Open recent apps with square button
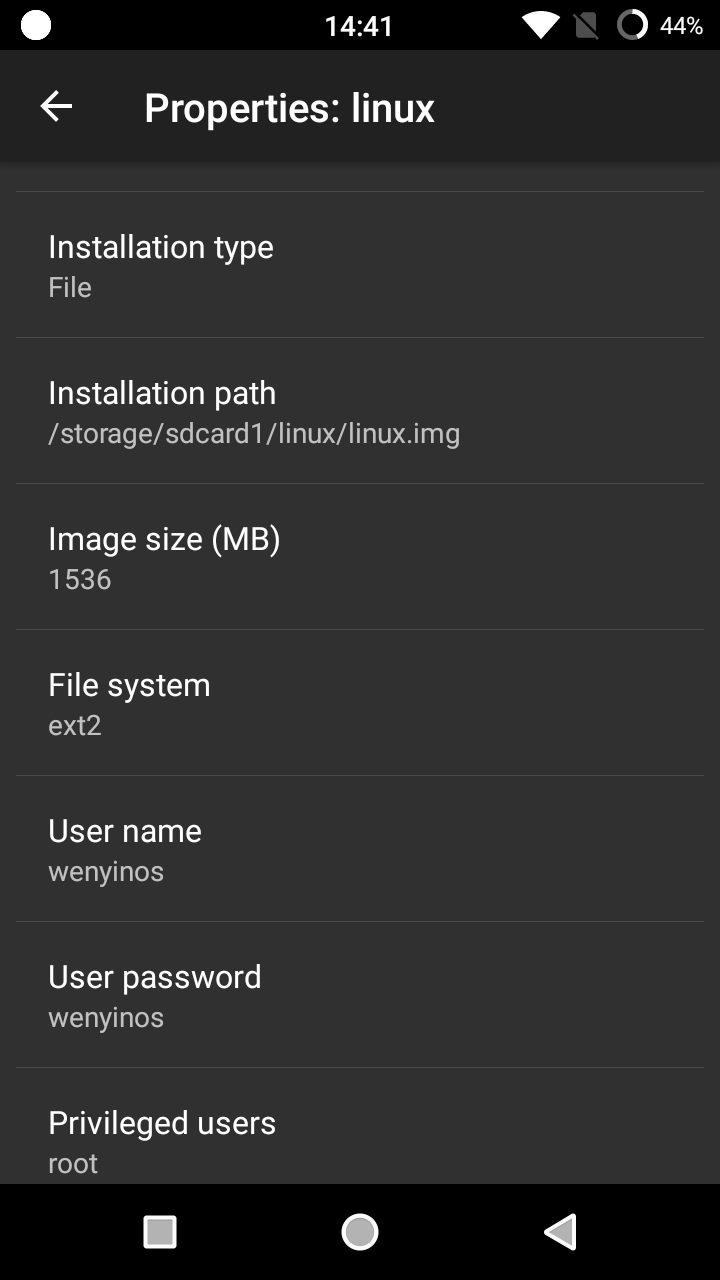This screenshot has width=720, height=1280. [x=160, y=1232]
